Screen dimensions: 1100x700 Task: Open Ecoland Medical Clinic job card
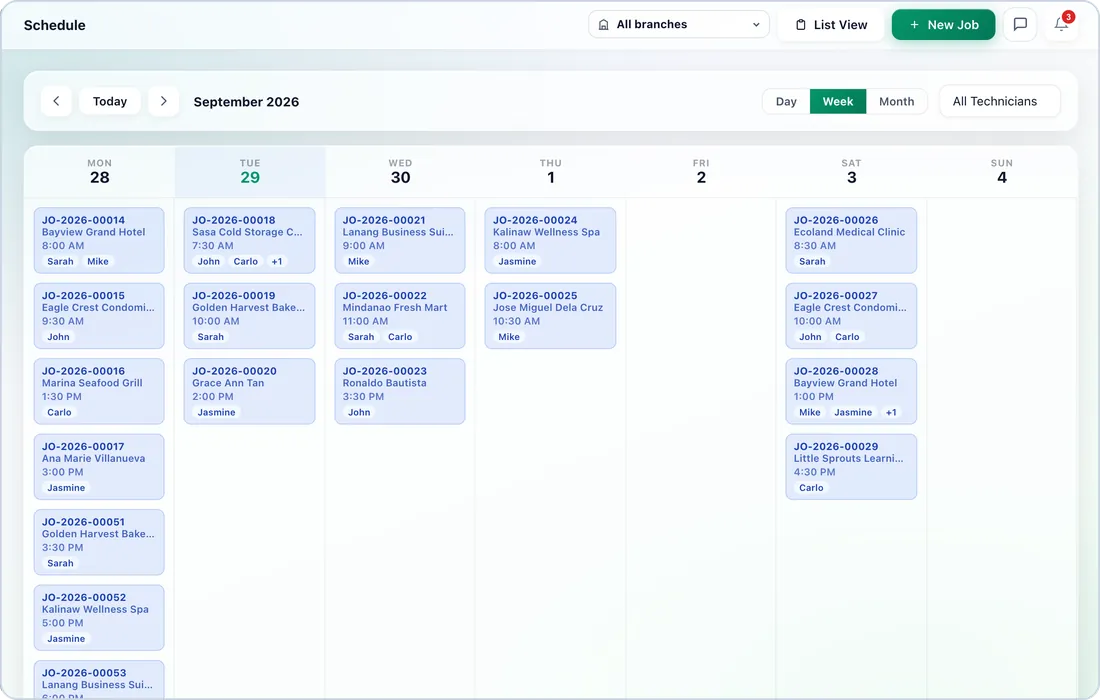[851, 240]
